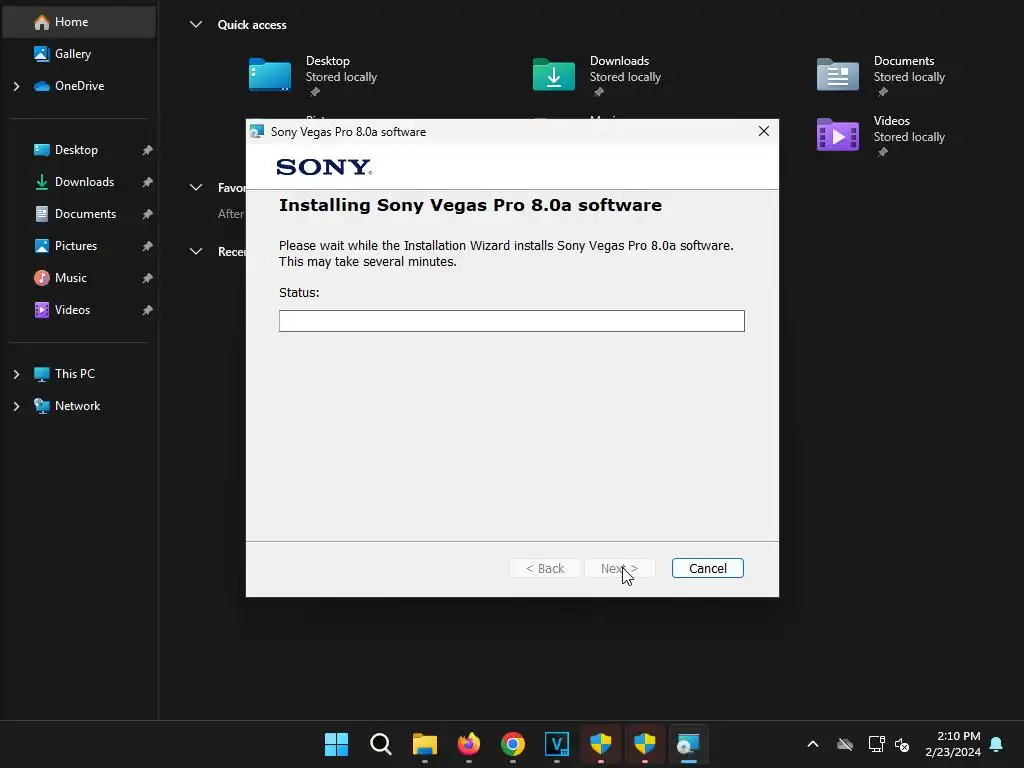Open the second shield icon on taskbar
This screenshot has width=1024, height=768.
645,744
